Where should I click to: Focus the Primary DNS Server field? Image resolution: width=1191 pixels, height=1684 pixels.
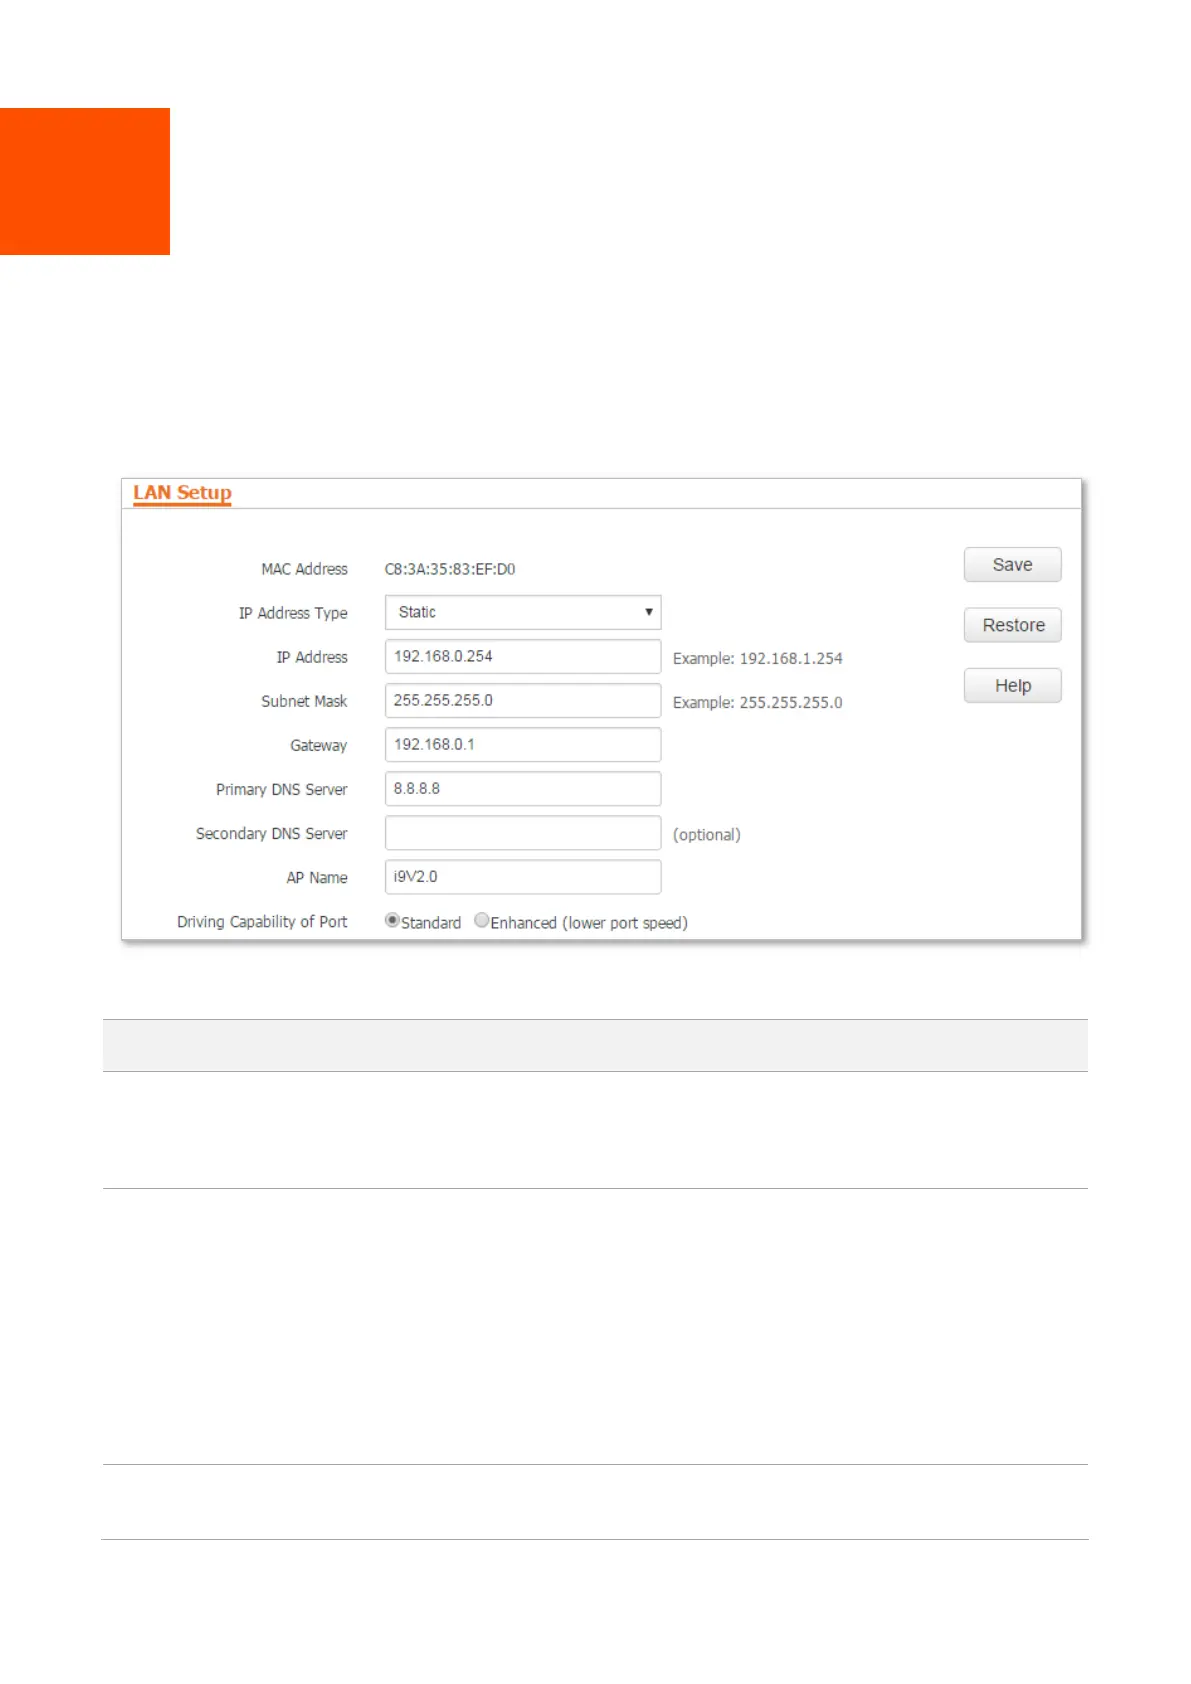pos(523,788)
